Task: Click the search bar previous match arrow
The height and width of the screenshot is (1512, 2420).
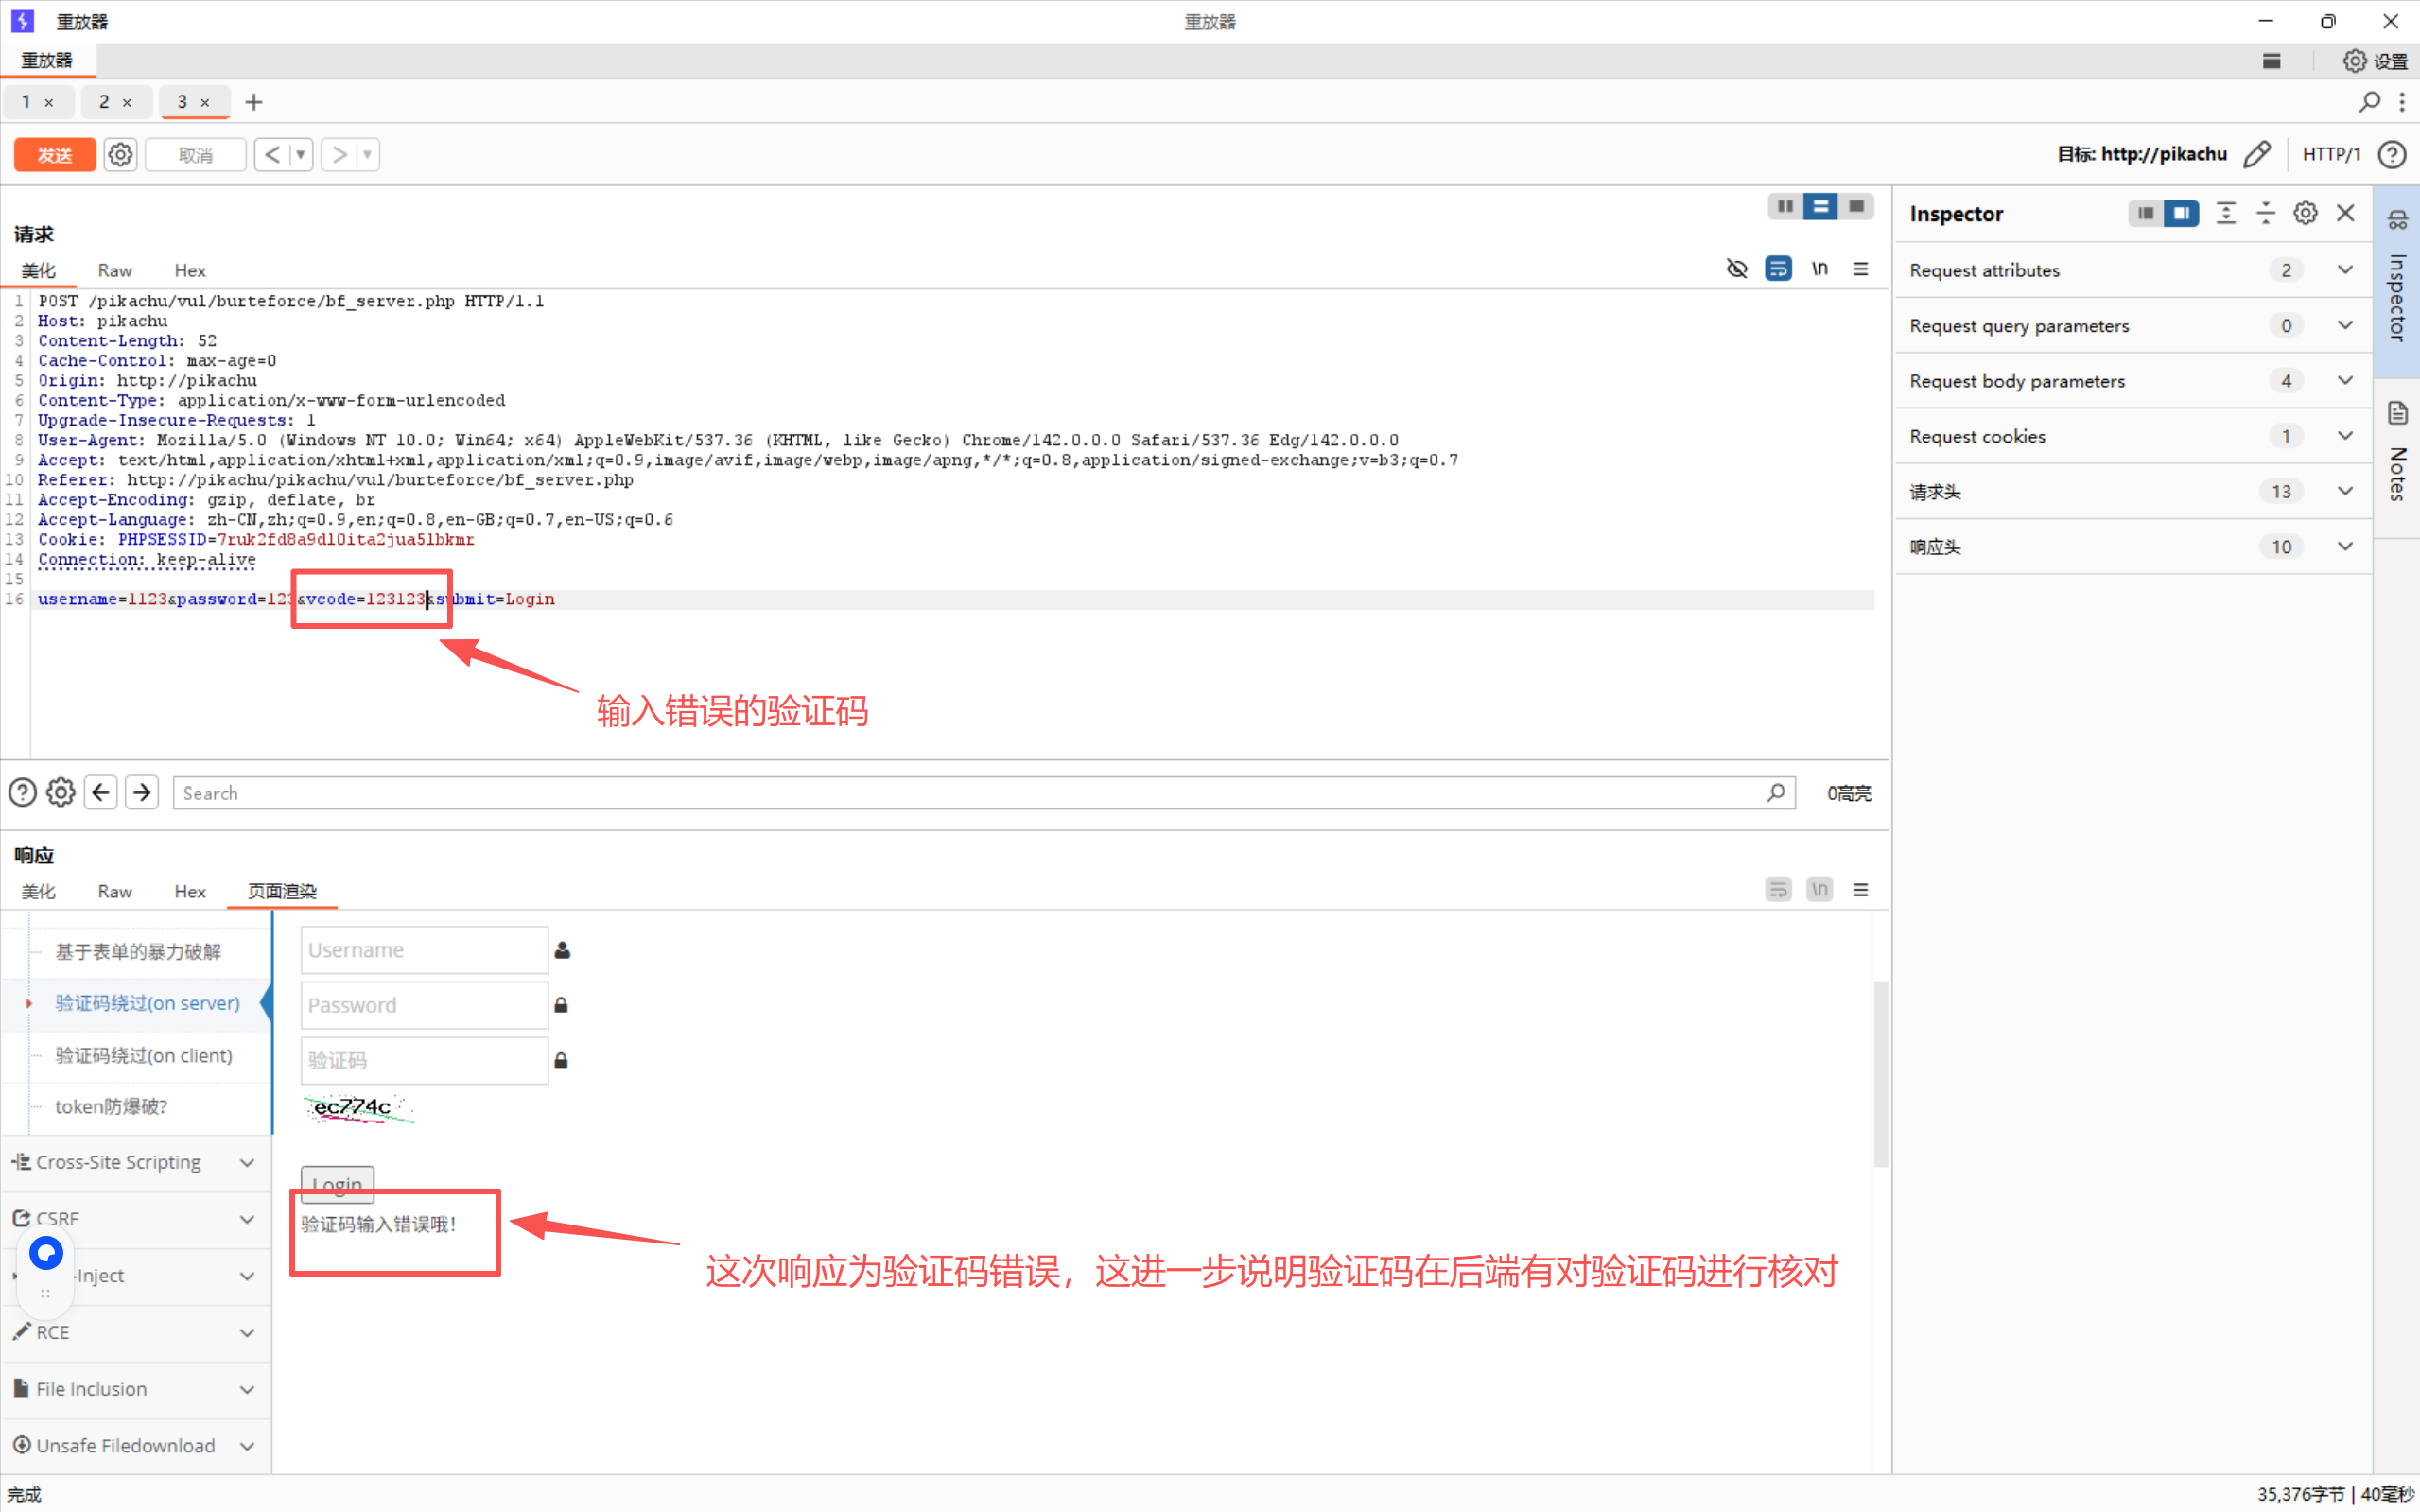Action: 101,793
